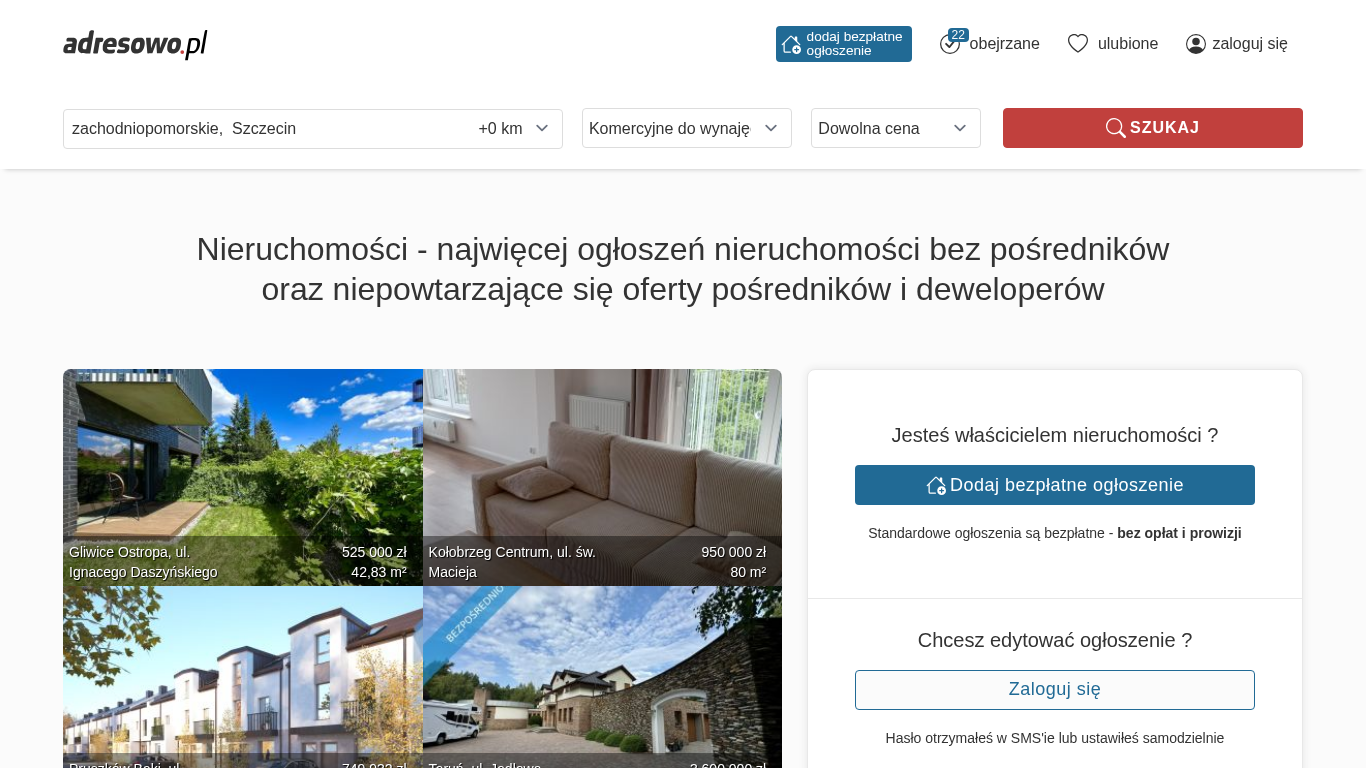
Task: Open the white townhouses listing photo
Action: [243, 677]
